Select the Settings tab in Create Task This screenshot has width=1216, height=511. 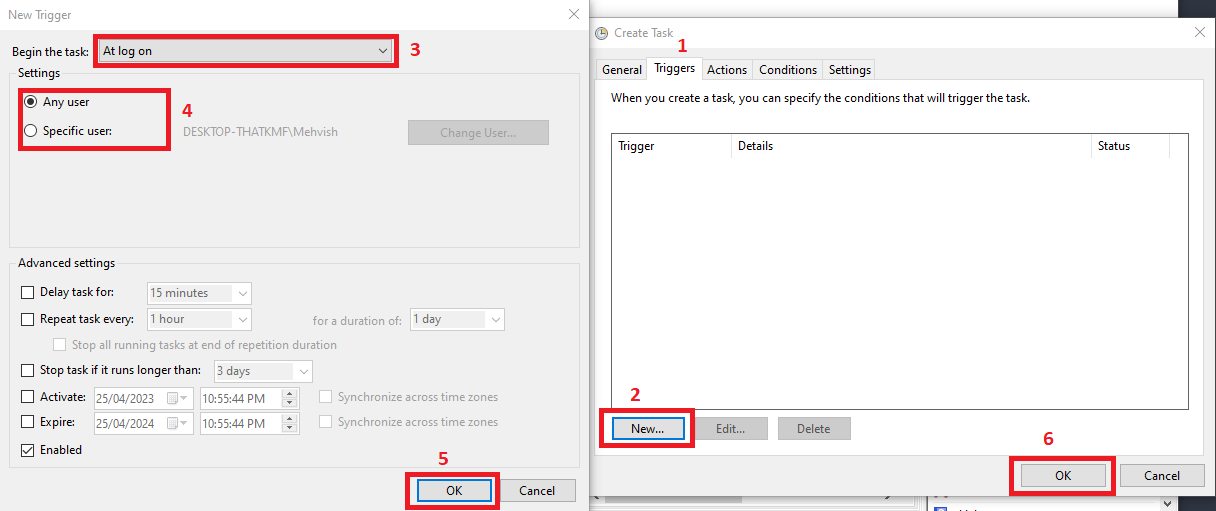(850, 70)
